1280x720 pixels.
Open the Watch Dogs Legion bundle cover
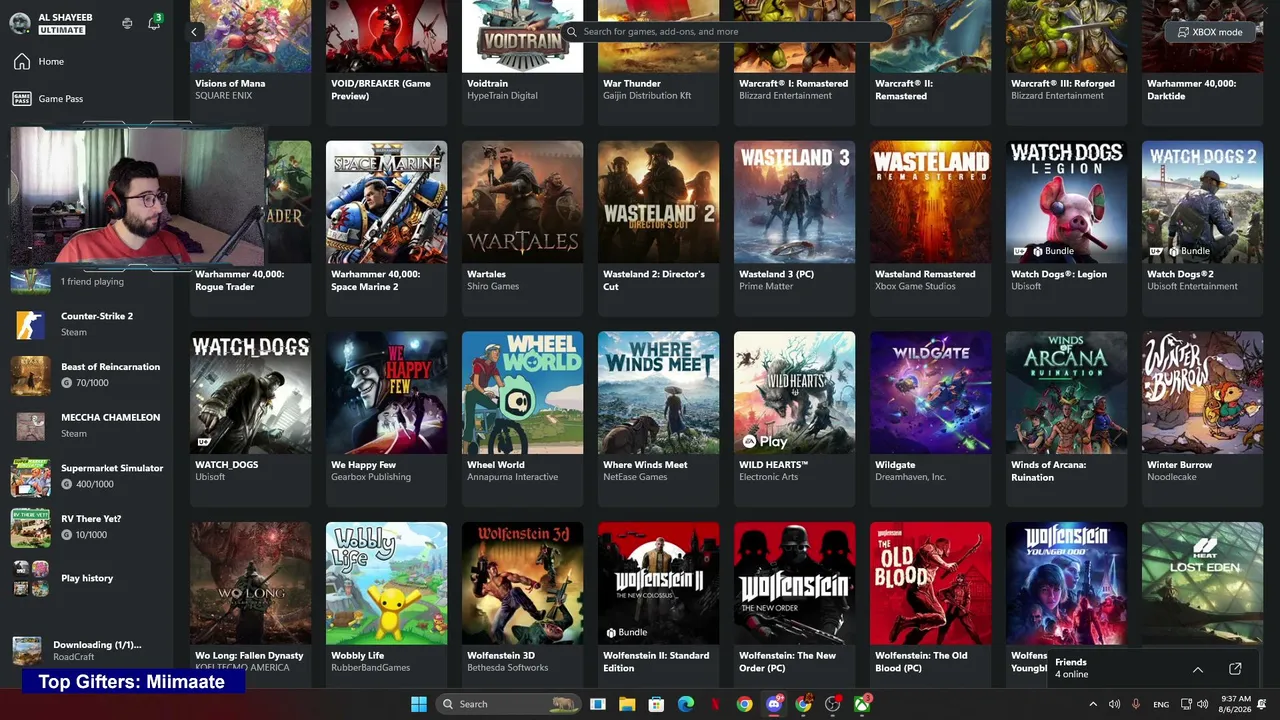coord(1066,202)
